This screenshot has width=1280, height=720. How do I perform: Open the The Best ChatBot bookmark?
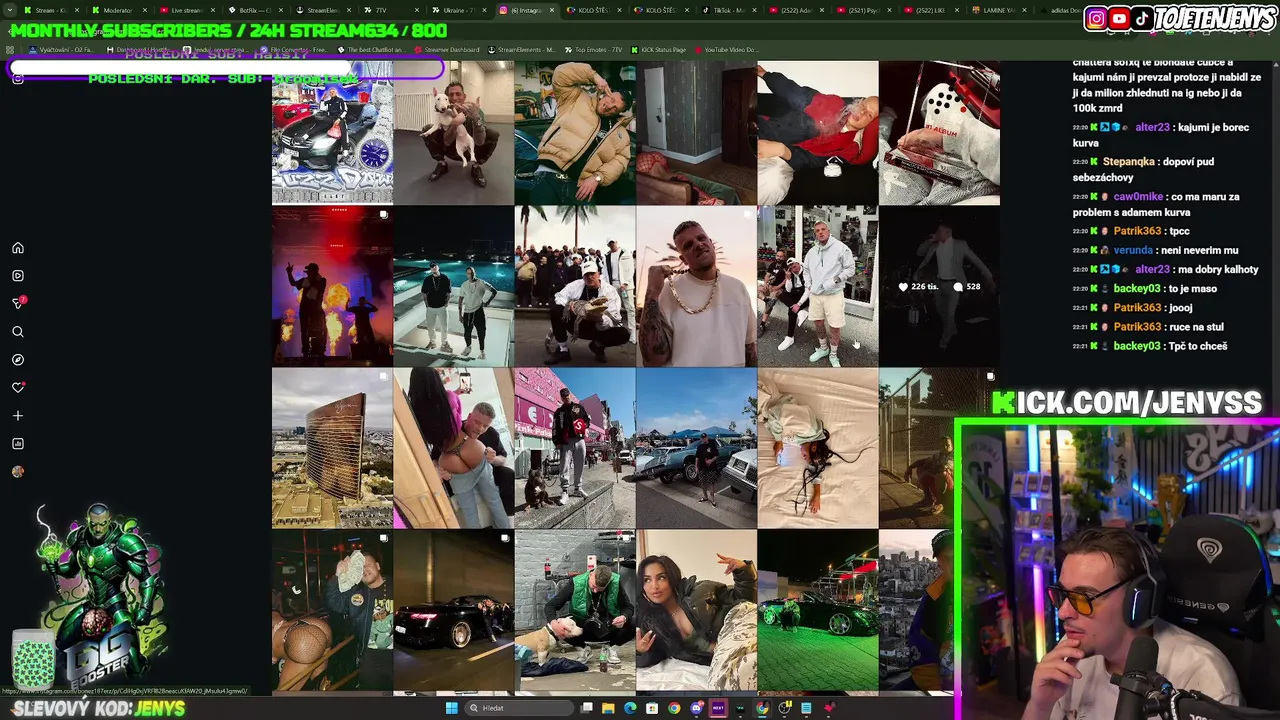(x=370, y=49)
